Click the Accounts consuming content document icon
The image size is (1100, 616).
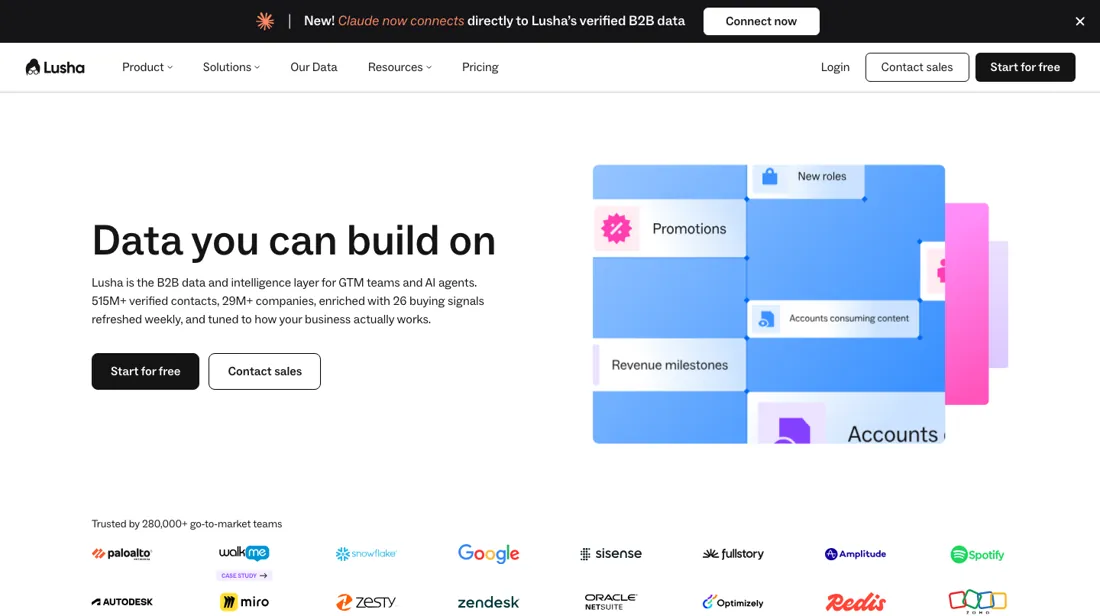pyautogui.click(x=766, y=319)
